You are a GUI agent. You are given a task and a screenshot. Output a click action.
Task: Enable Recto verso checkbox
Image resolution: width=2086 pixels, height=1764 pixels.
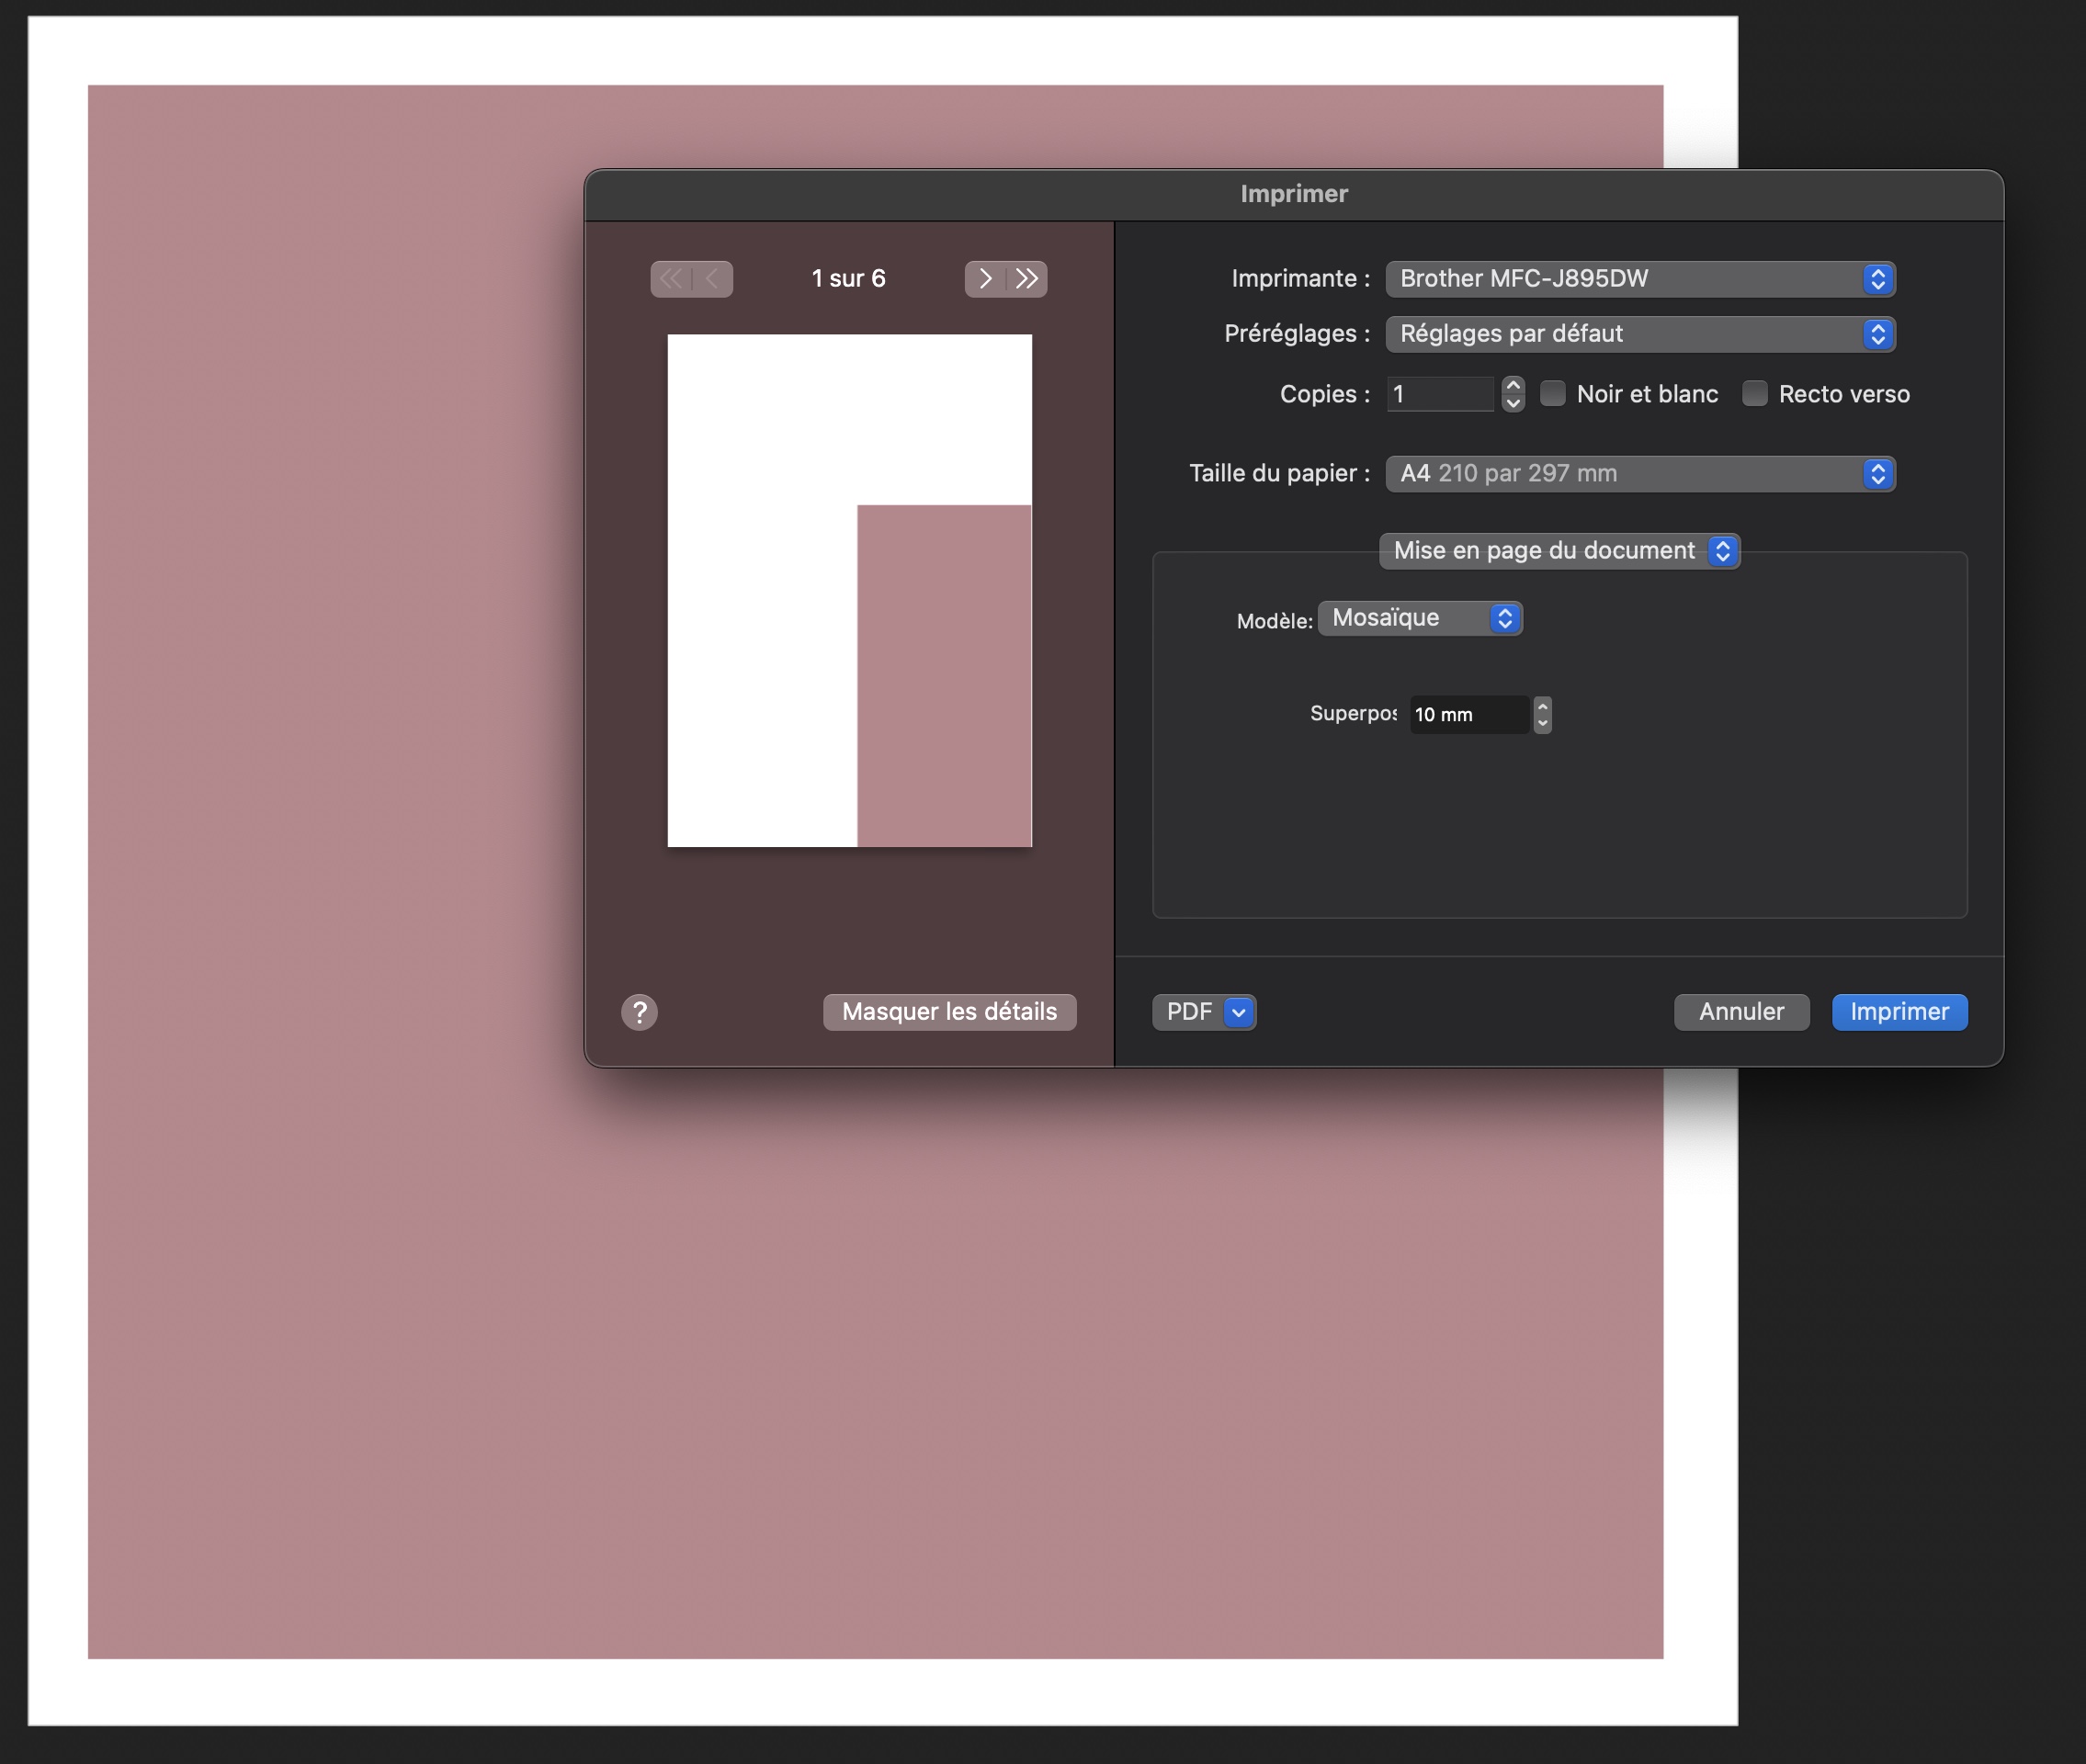[1755, 394]
